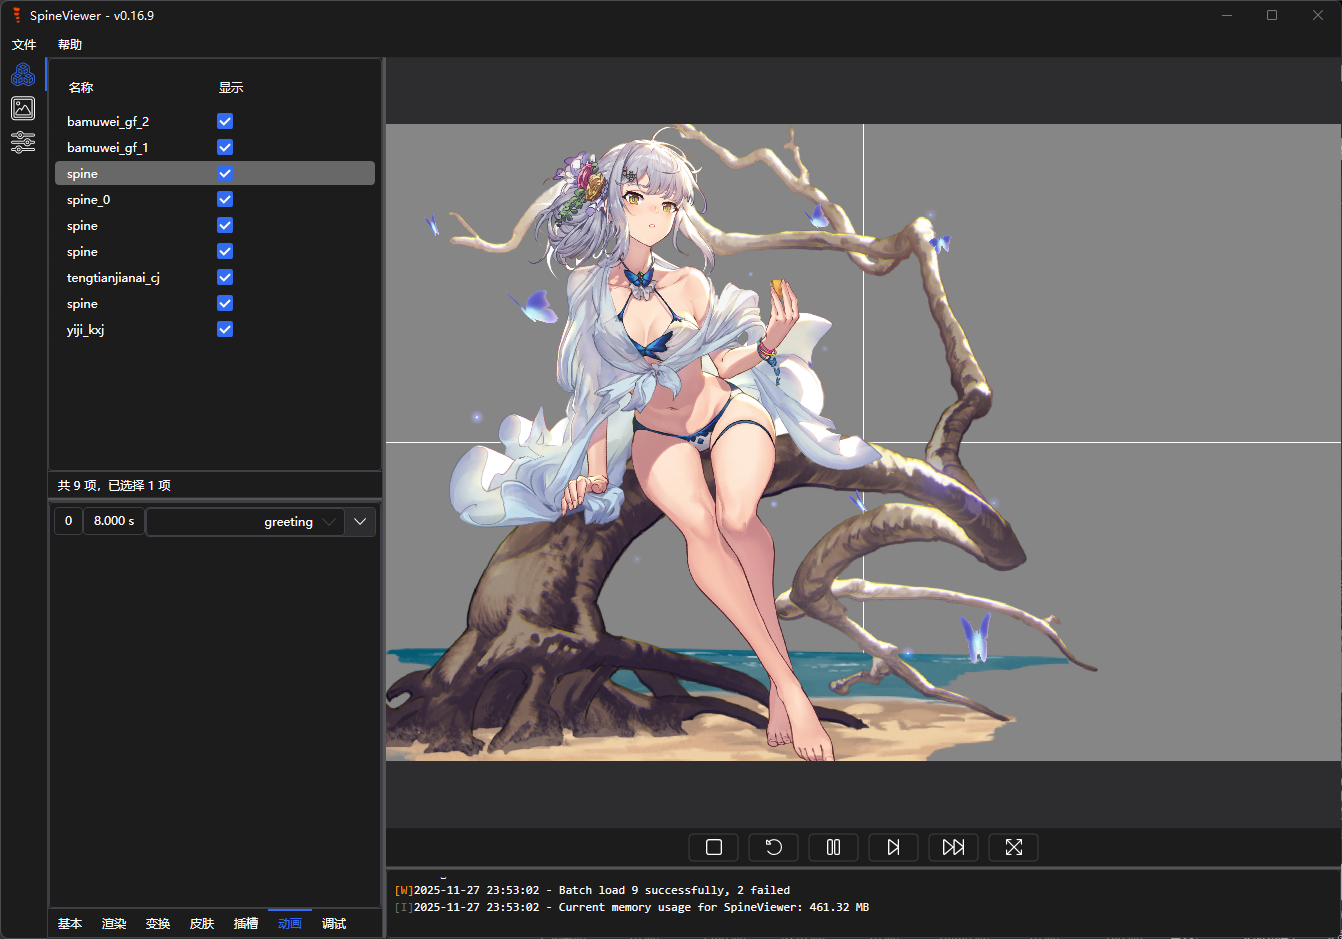Select bamuwei_gf_1 in the list

(x=215, y=147)
